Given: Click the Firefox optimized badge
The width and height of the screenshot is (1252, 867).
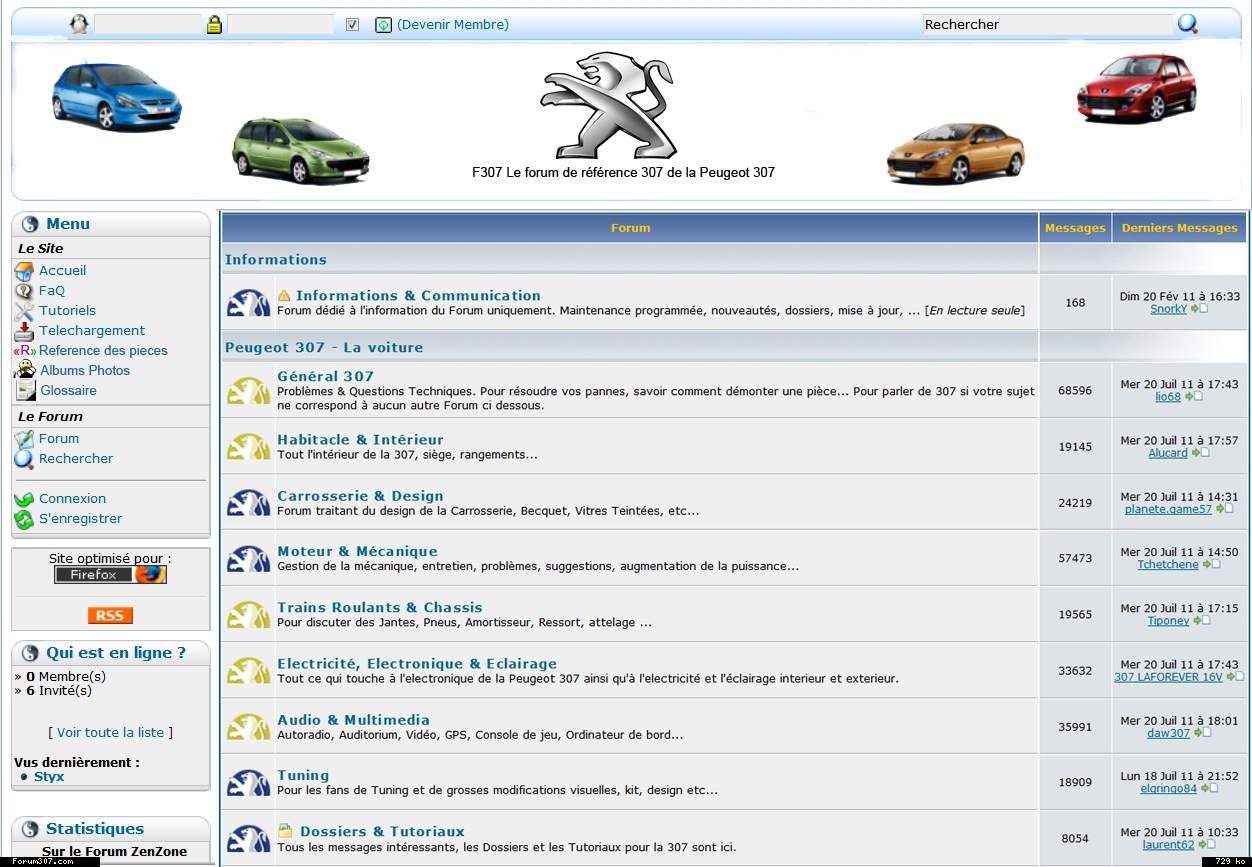Looking at the screenshot, I should pyautogui.click(x=110, y=574).
